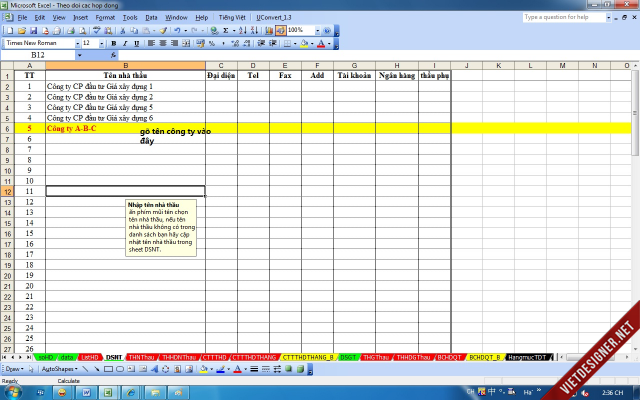This screenshot has width=640, height=400.
Task: Click the AutoSum sigma icon
Action: 227,31
